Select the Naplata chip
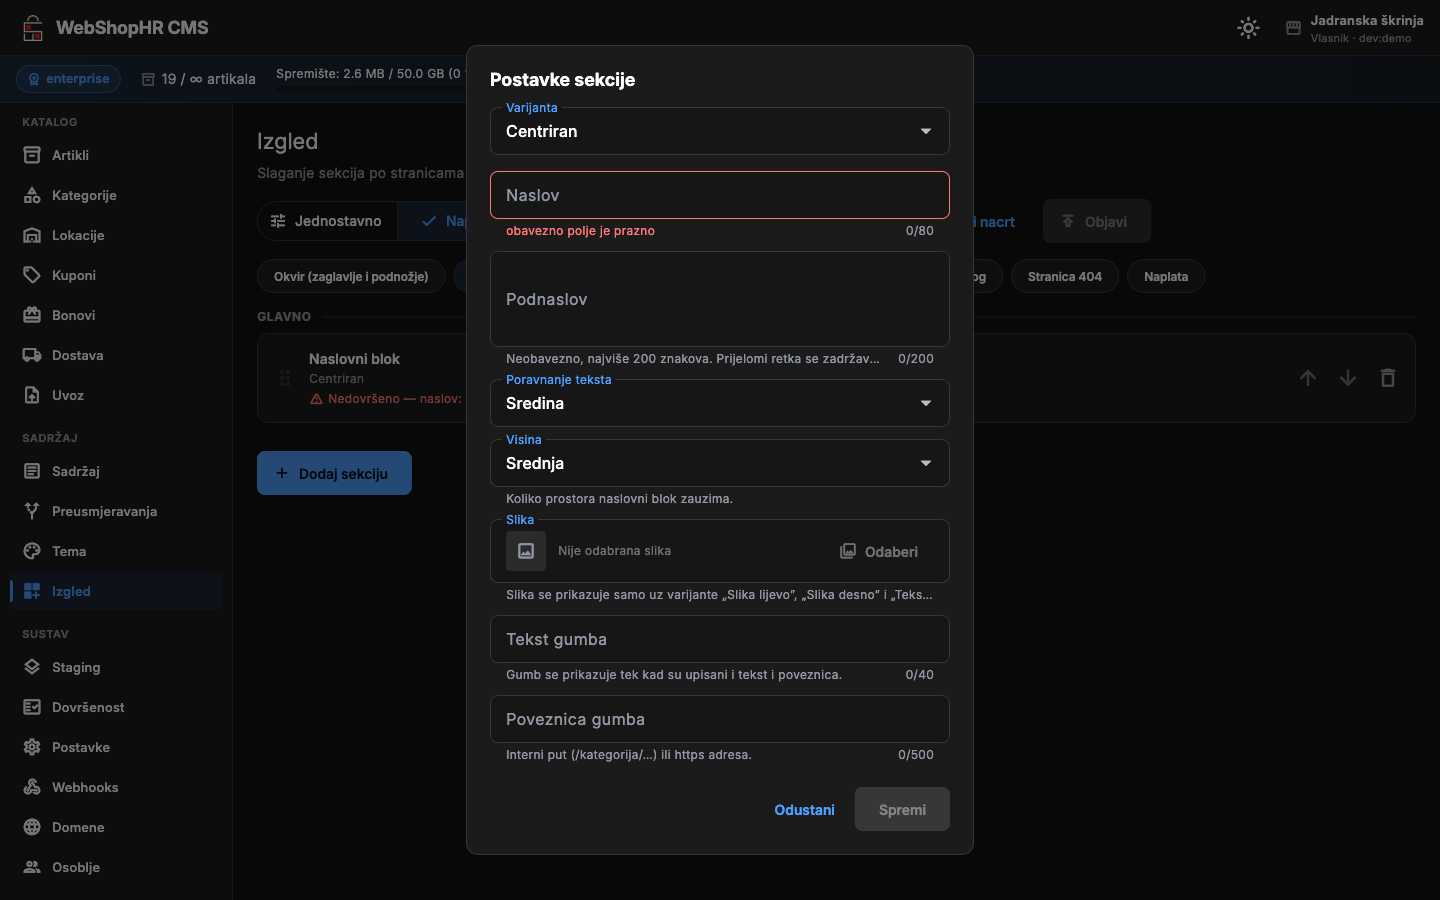1440x900 pixels. pos(1166,276)
